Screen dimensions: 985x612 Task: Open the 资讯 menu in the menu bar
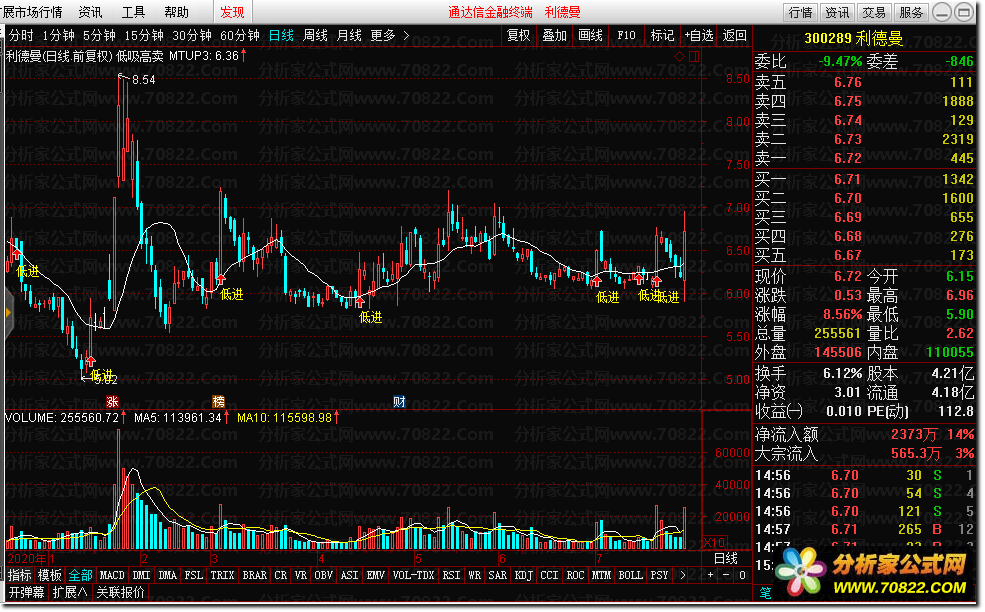click(x=90, y=12)
